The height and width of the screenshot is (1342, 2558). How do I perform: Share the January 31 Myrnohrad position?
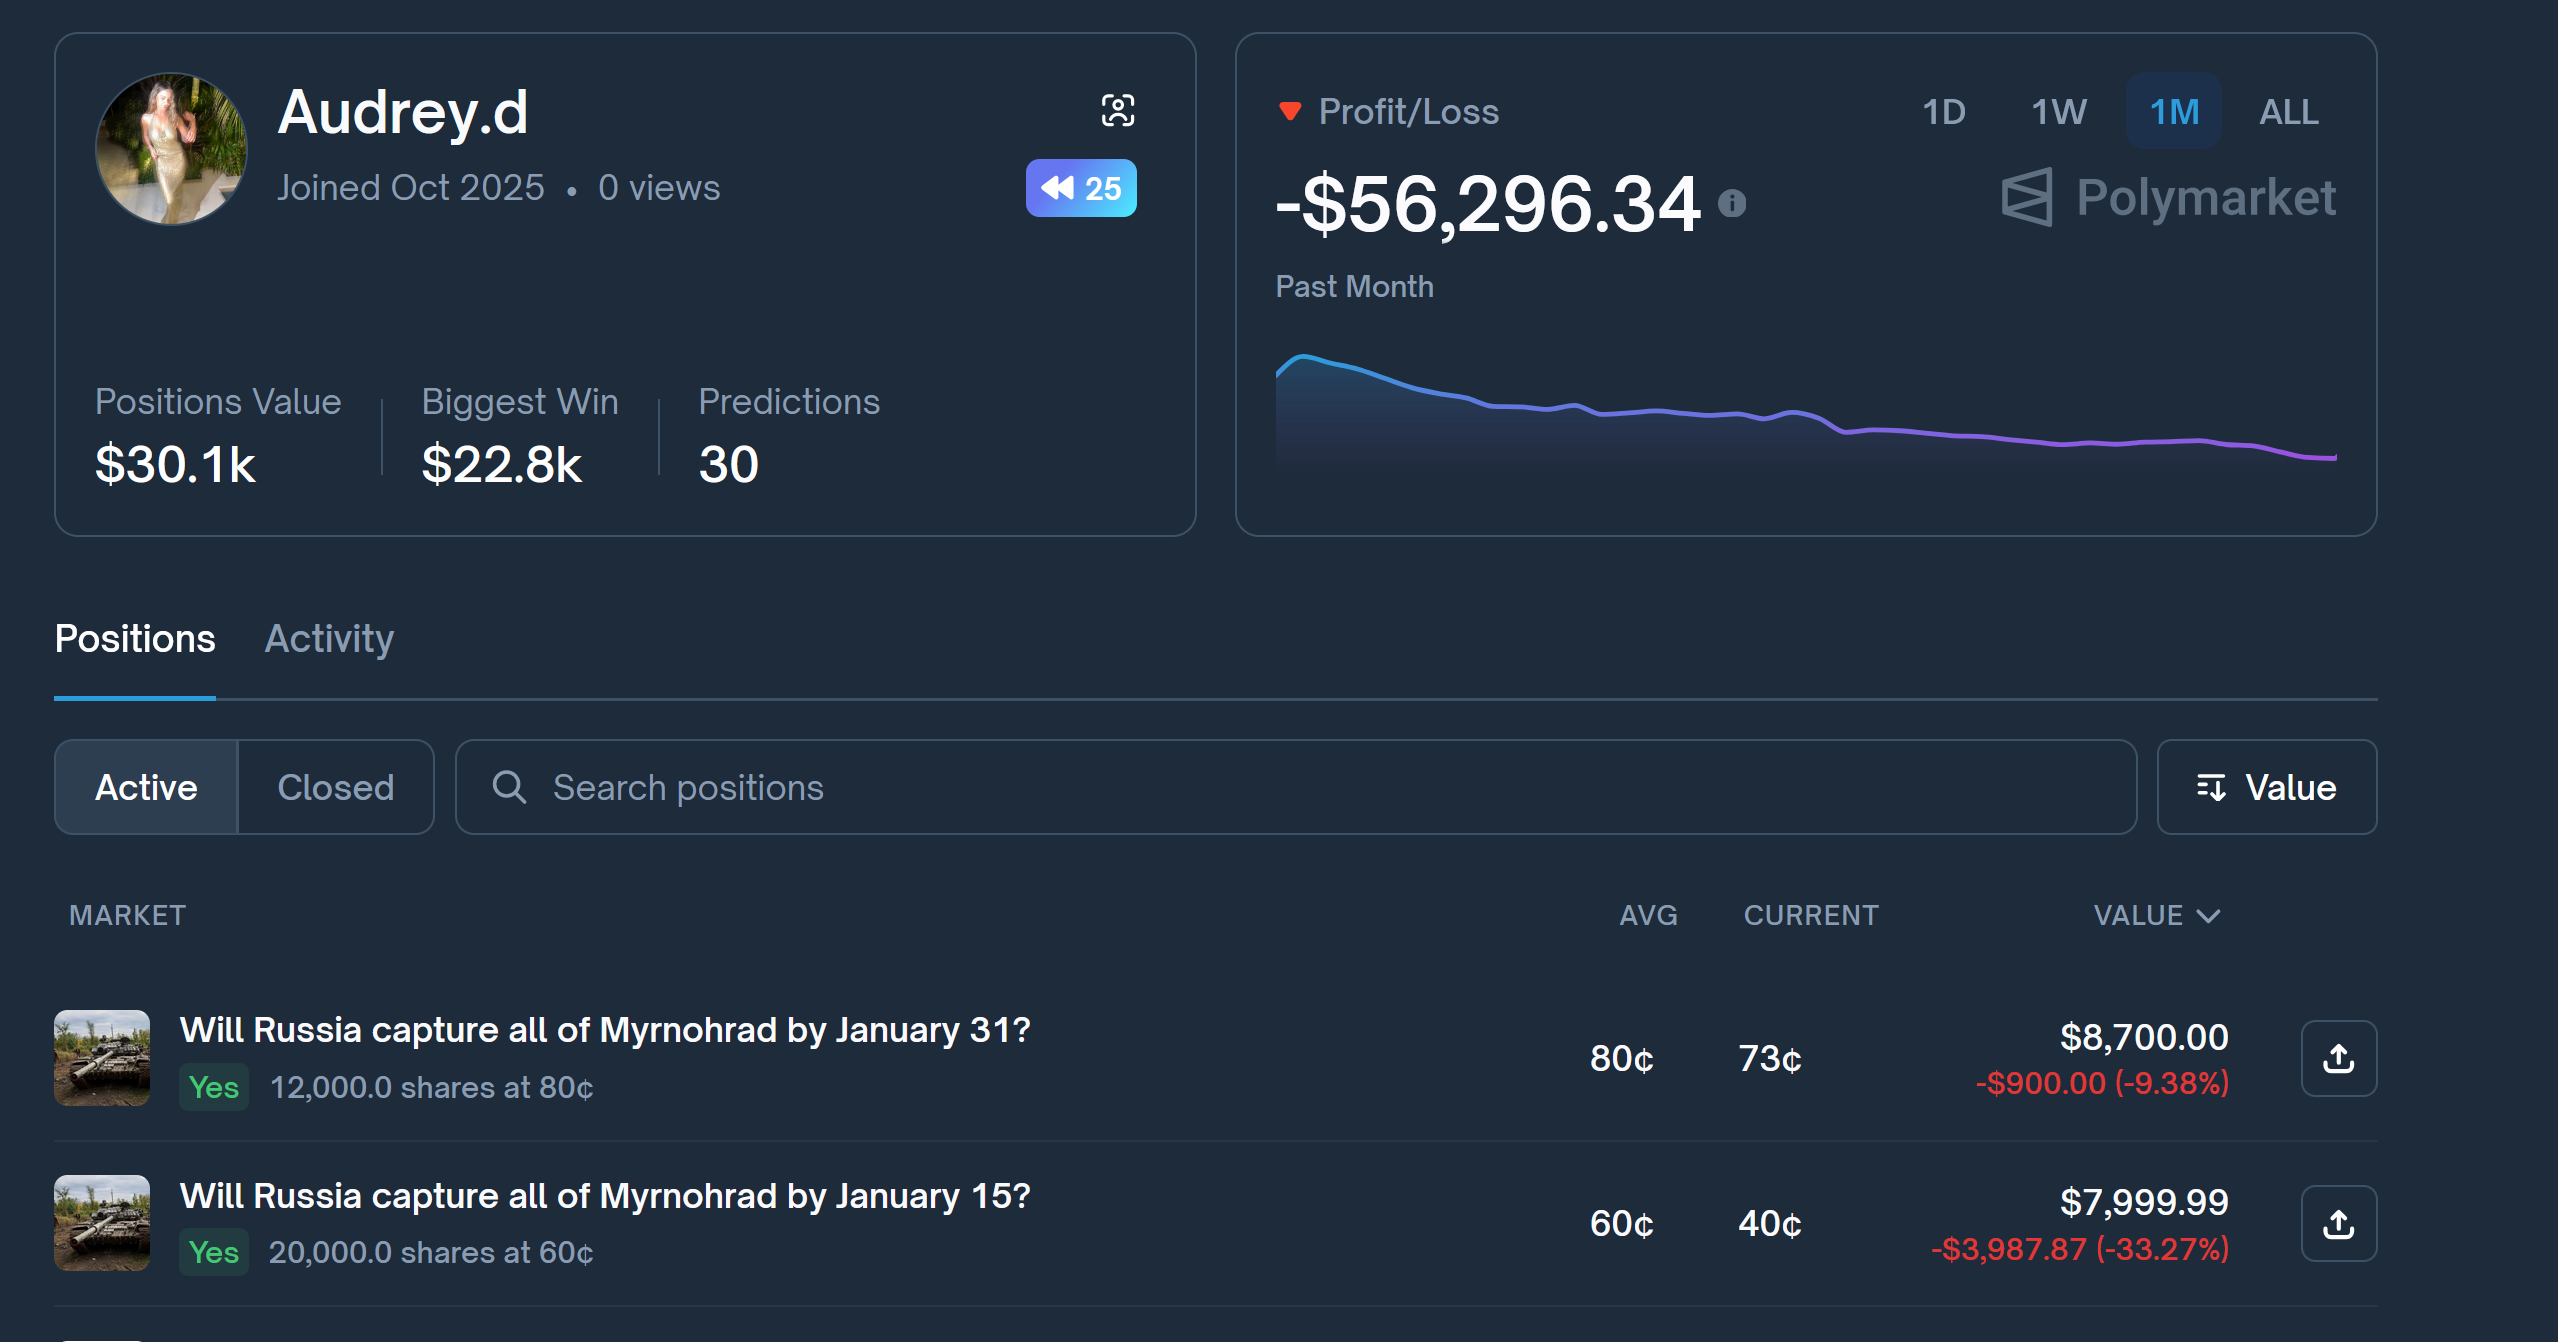click(2338, 1058)
